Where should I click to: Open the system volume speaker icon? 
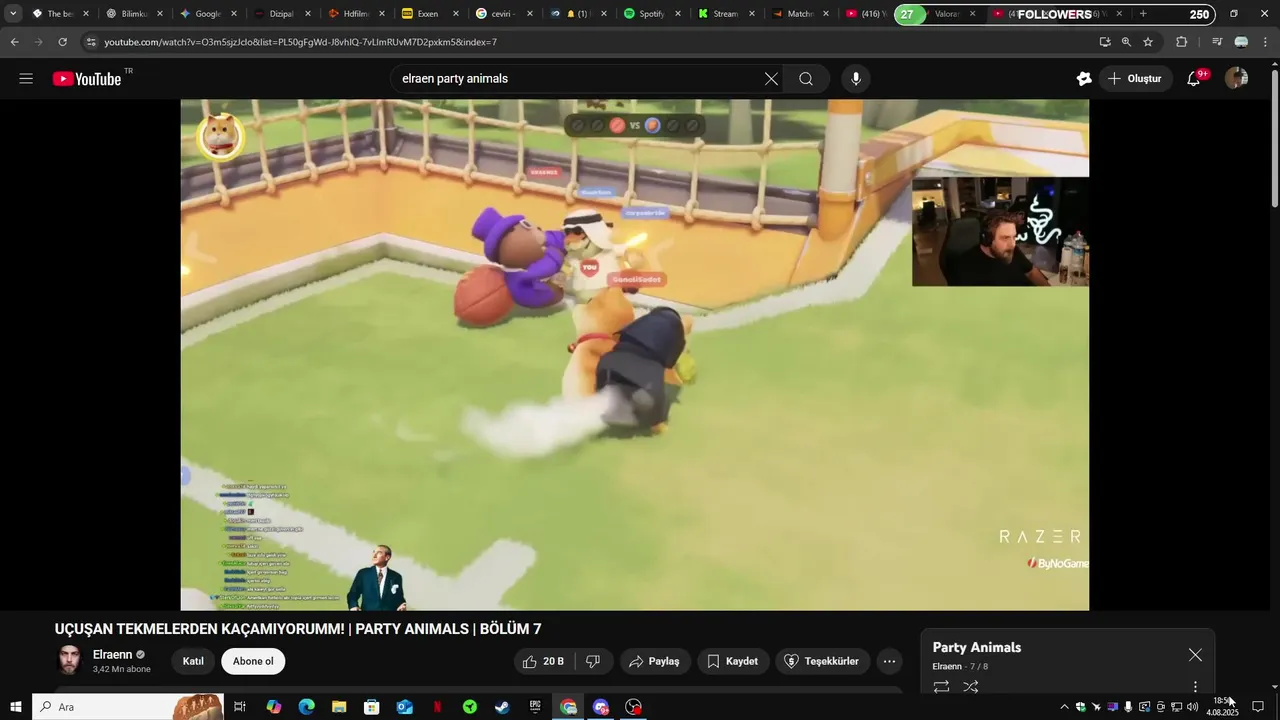(1192, 707)
